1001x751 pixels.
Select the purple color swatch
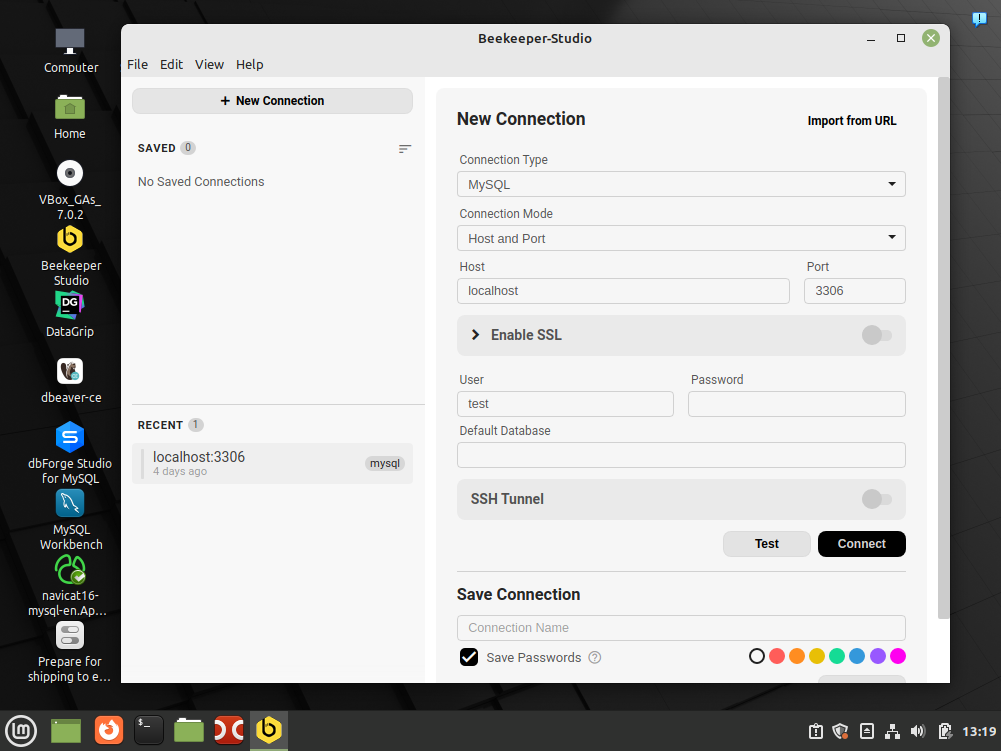coord(878,656)
